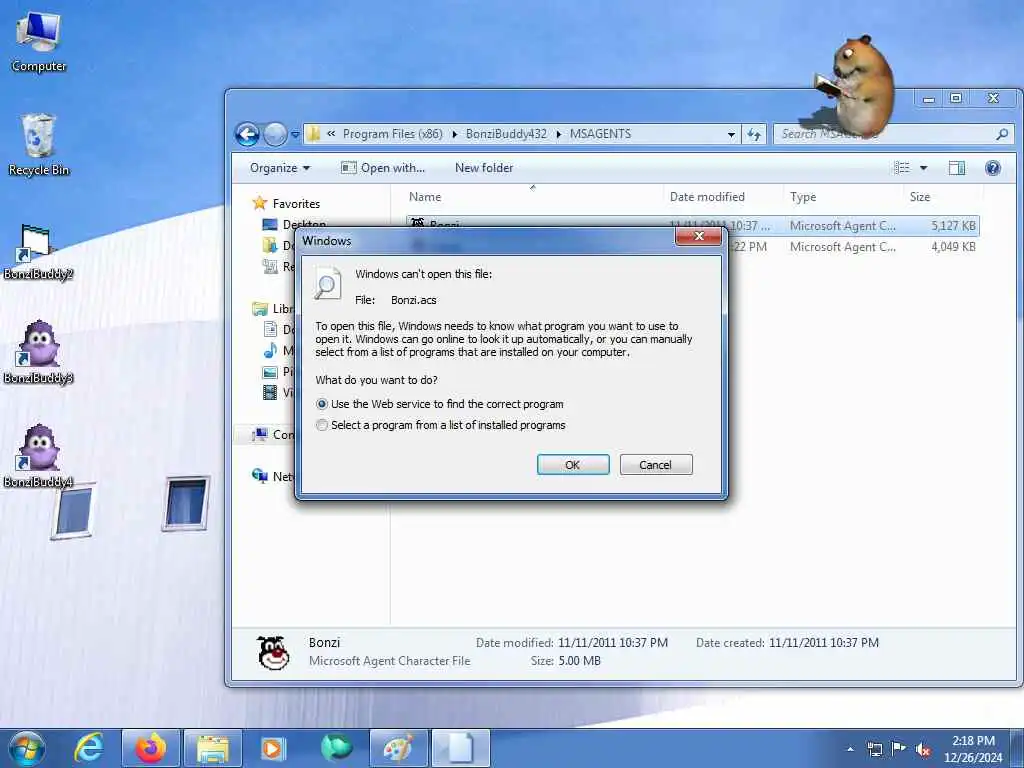Select Computer in the navigation pane
Image resolution: width=1024 pixels, height=768 pixels.
[274, 434]
